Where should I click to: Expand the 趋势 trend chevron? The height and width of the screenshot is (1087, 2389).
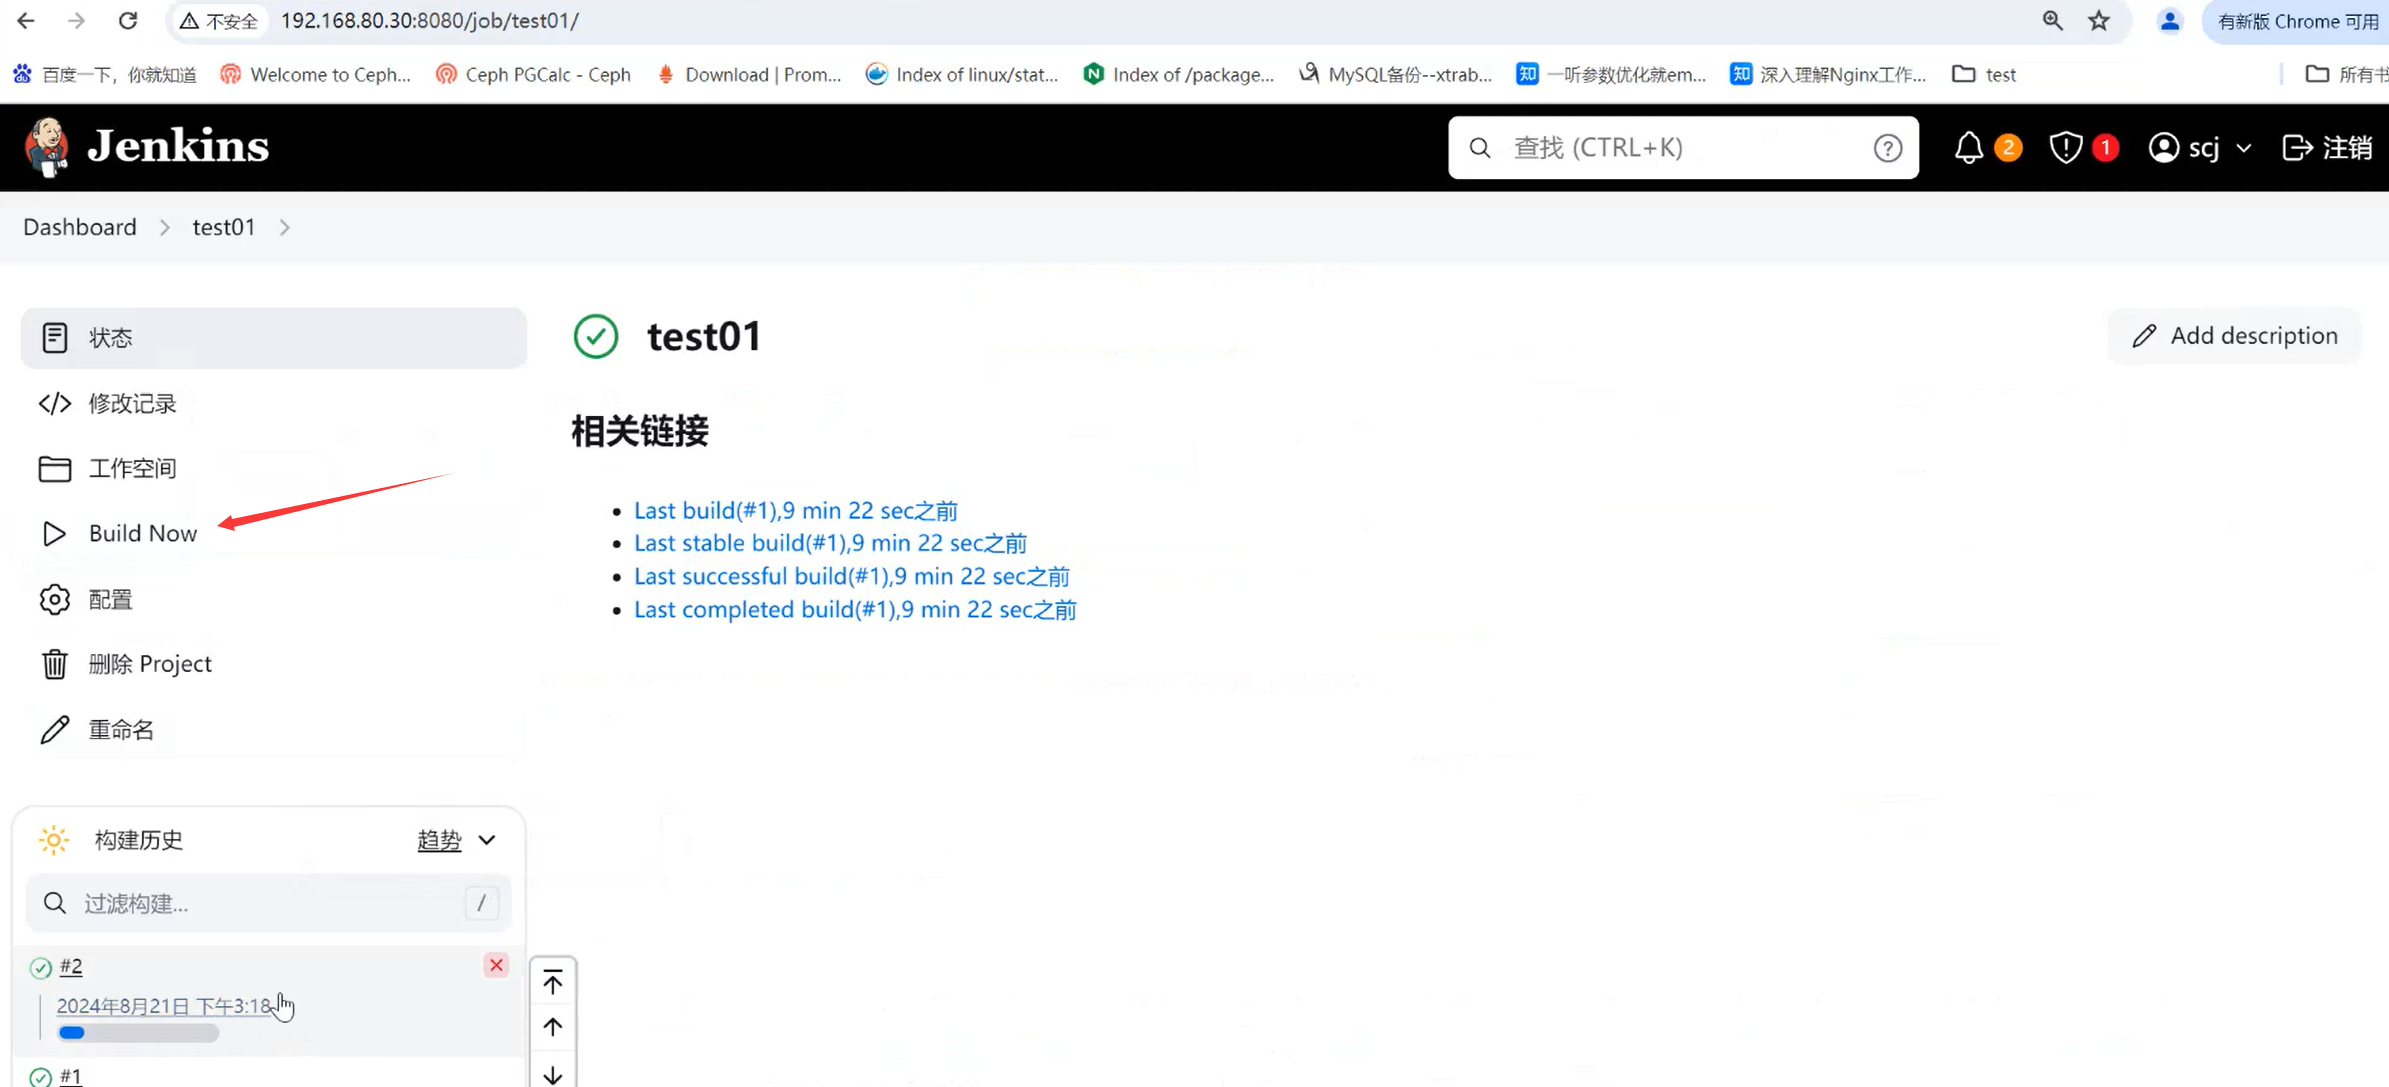487,840
